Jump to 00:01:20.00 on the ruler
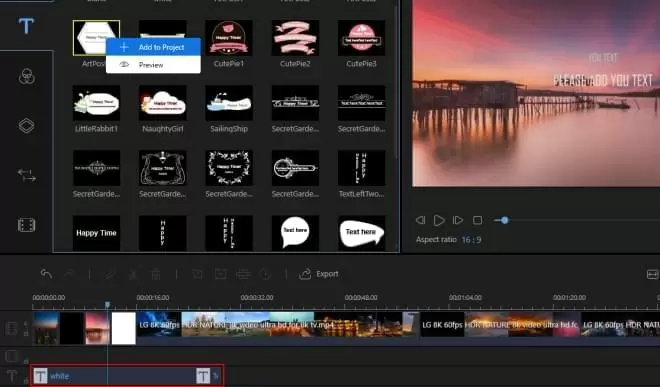Image resolution: width=660 pixels, height=387 pixels. (569, 297)
